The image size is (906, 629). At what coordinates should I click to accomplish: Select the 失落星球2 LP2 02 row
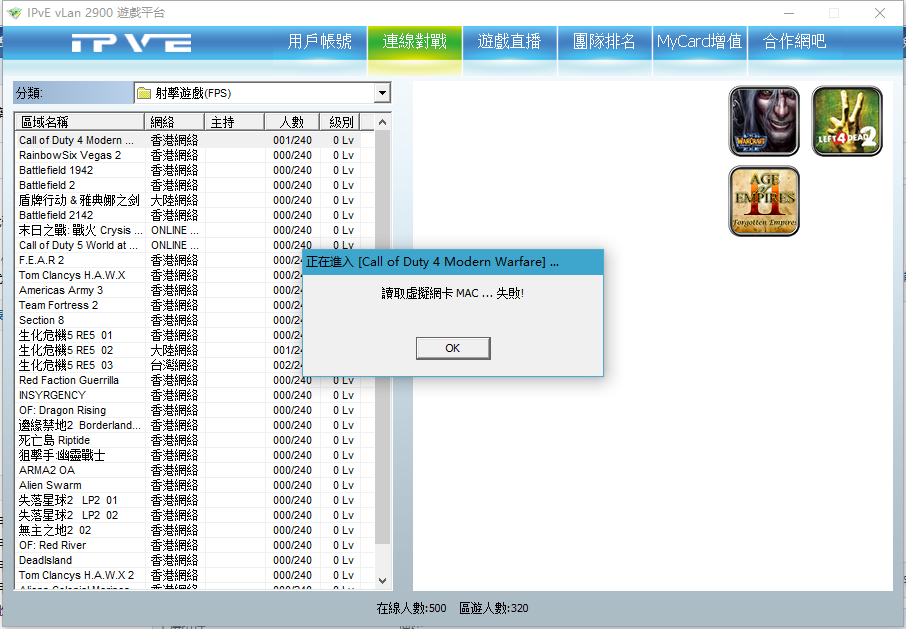[194, 516]
